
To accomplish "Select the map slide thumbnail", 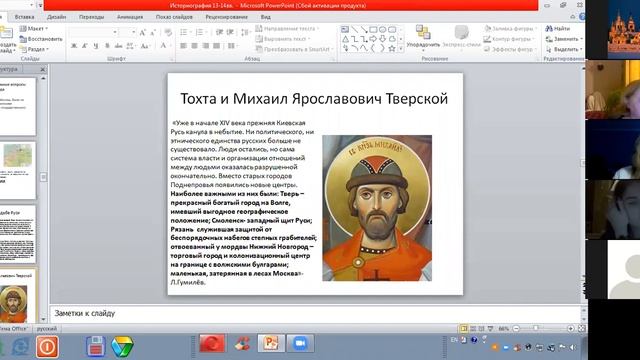I will [x=18, y=170].
